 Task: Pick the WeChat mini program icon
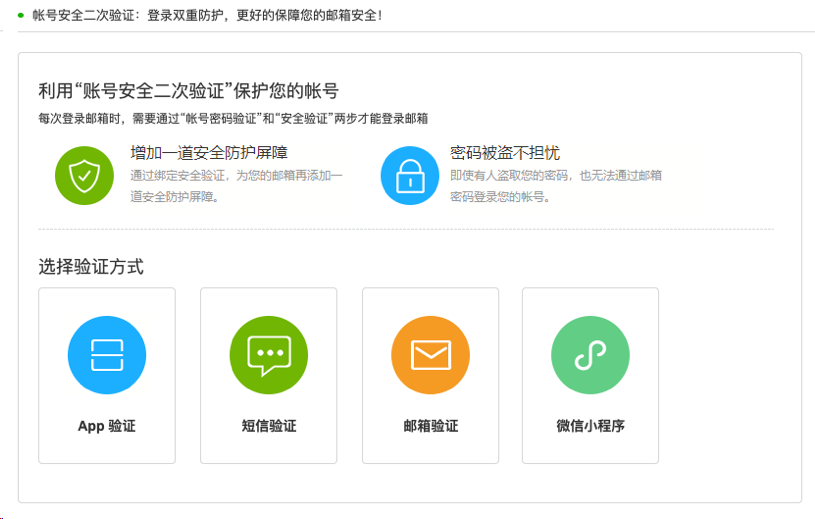(x=590, y=355)
